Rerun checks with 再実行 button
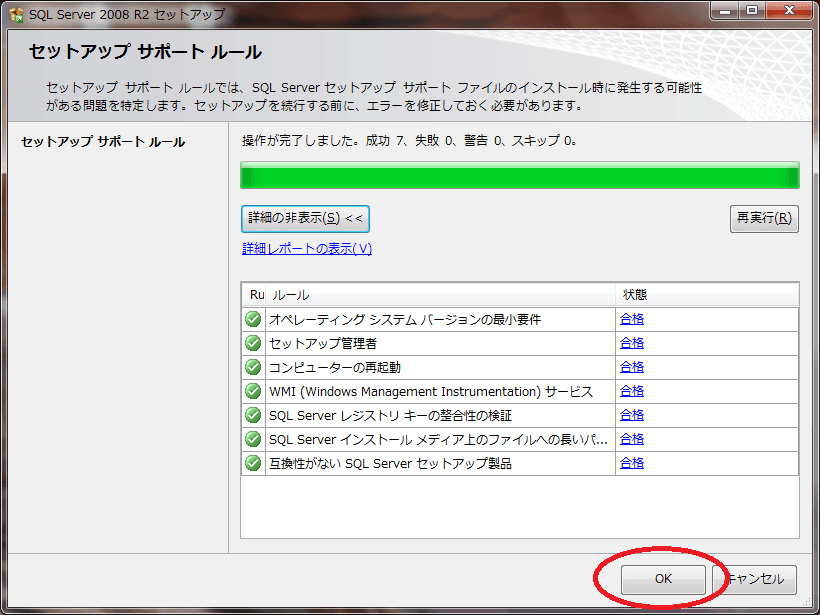The height and width of the screenshot is (615, 820). pos(764,218)
